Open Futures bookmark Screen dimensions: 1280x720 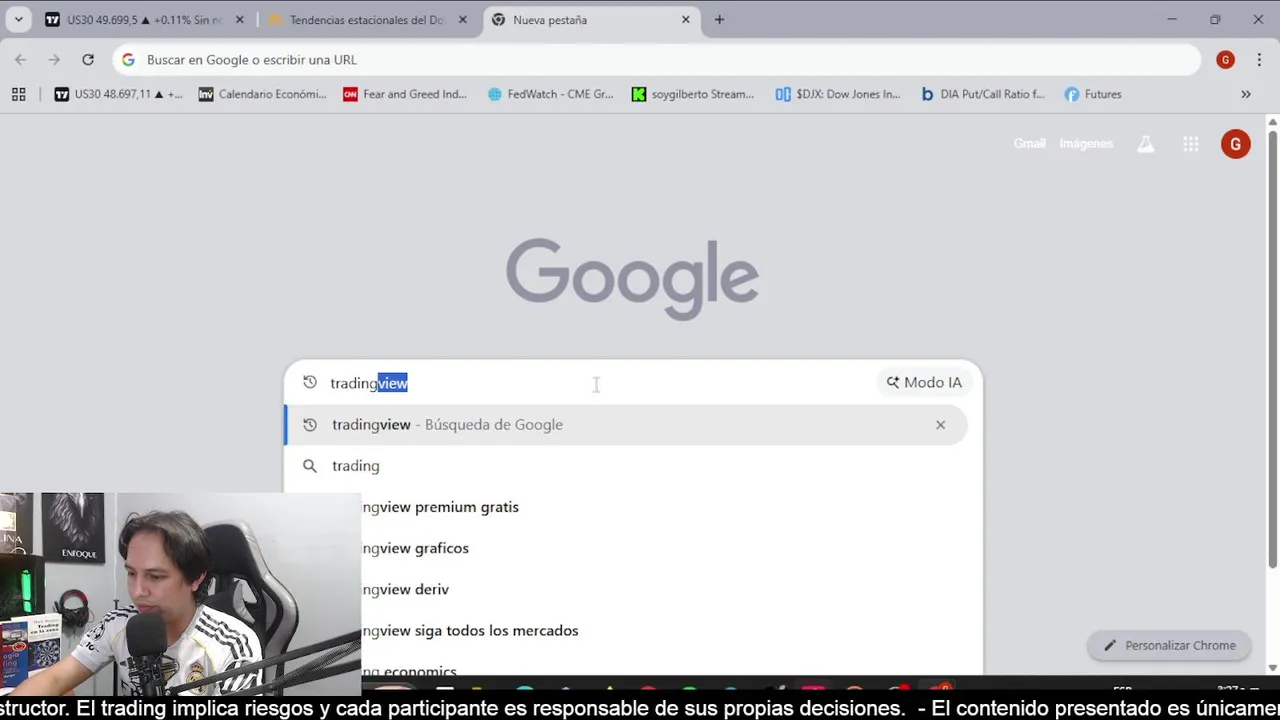(x=1093, y=94)
